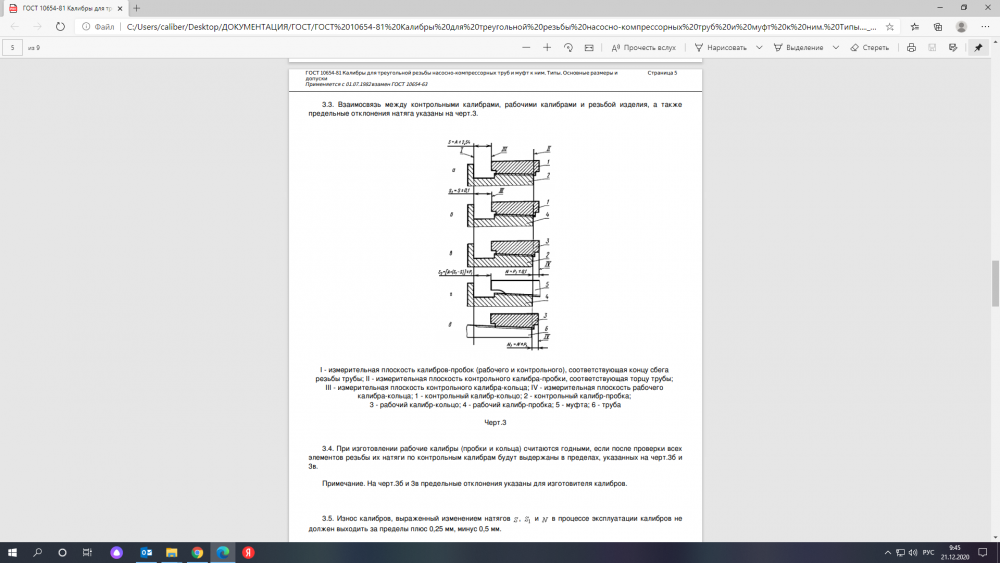This screenshot has height=563, width=1000.
Task: Click the file info icon in address bar
Action: pyautogui.click(x=86, y=27)
